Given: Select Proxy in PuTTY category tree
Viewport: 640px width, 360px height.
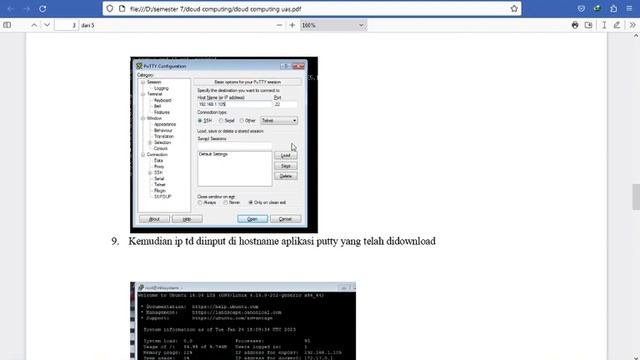Looking at the screenshot, I should pos(159,167).
